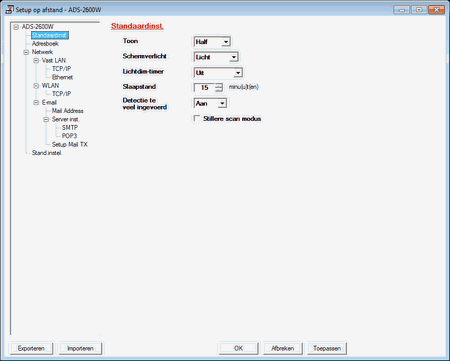Click the Importeren button
Screen dimensions: 450x361
coord(80,348)
